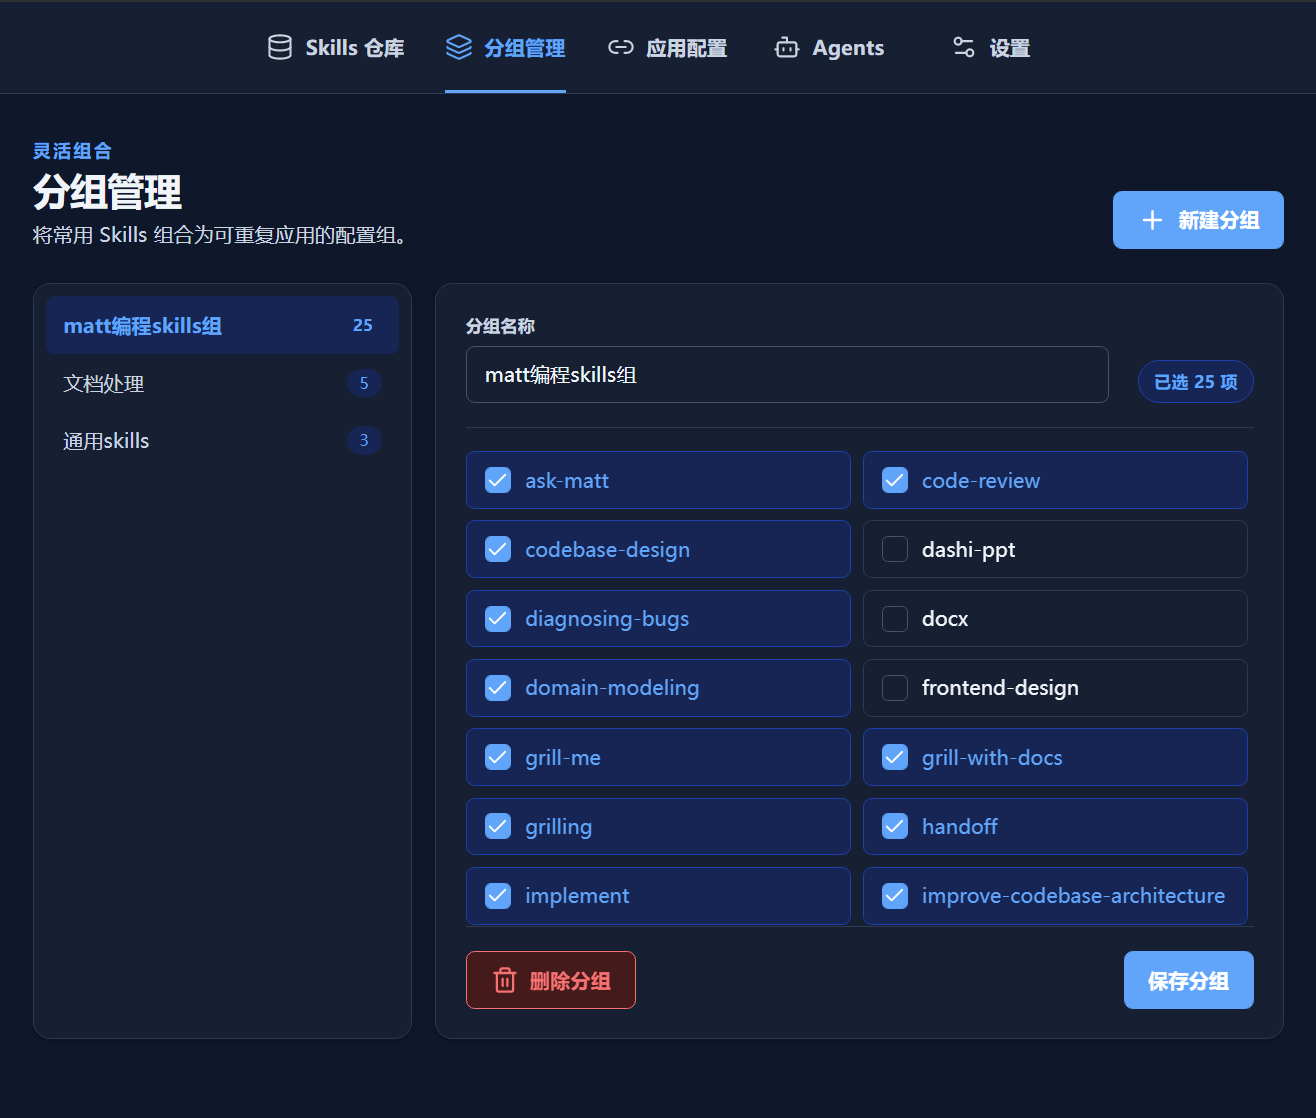Screen dimensions: 1316x1118
Task: Click the 删除分组 button label
Action: click(570, 981)
